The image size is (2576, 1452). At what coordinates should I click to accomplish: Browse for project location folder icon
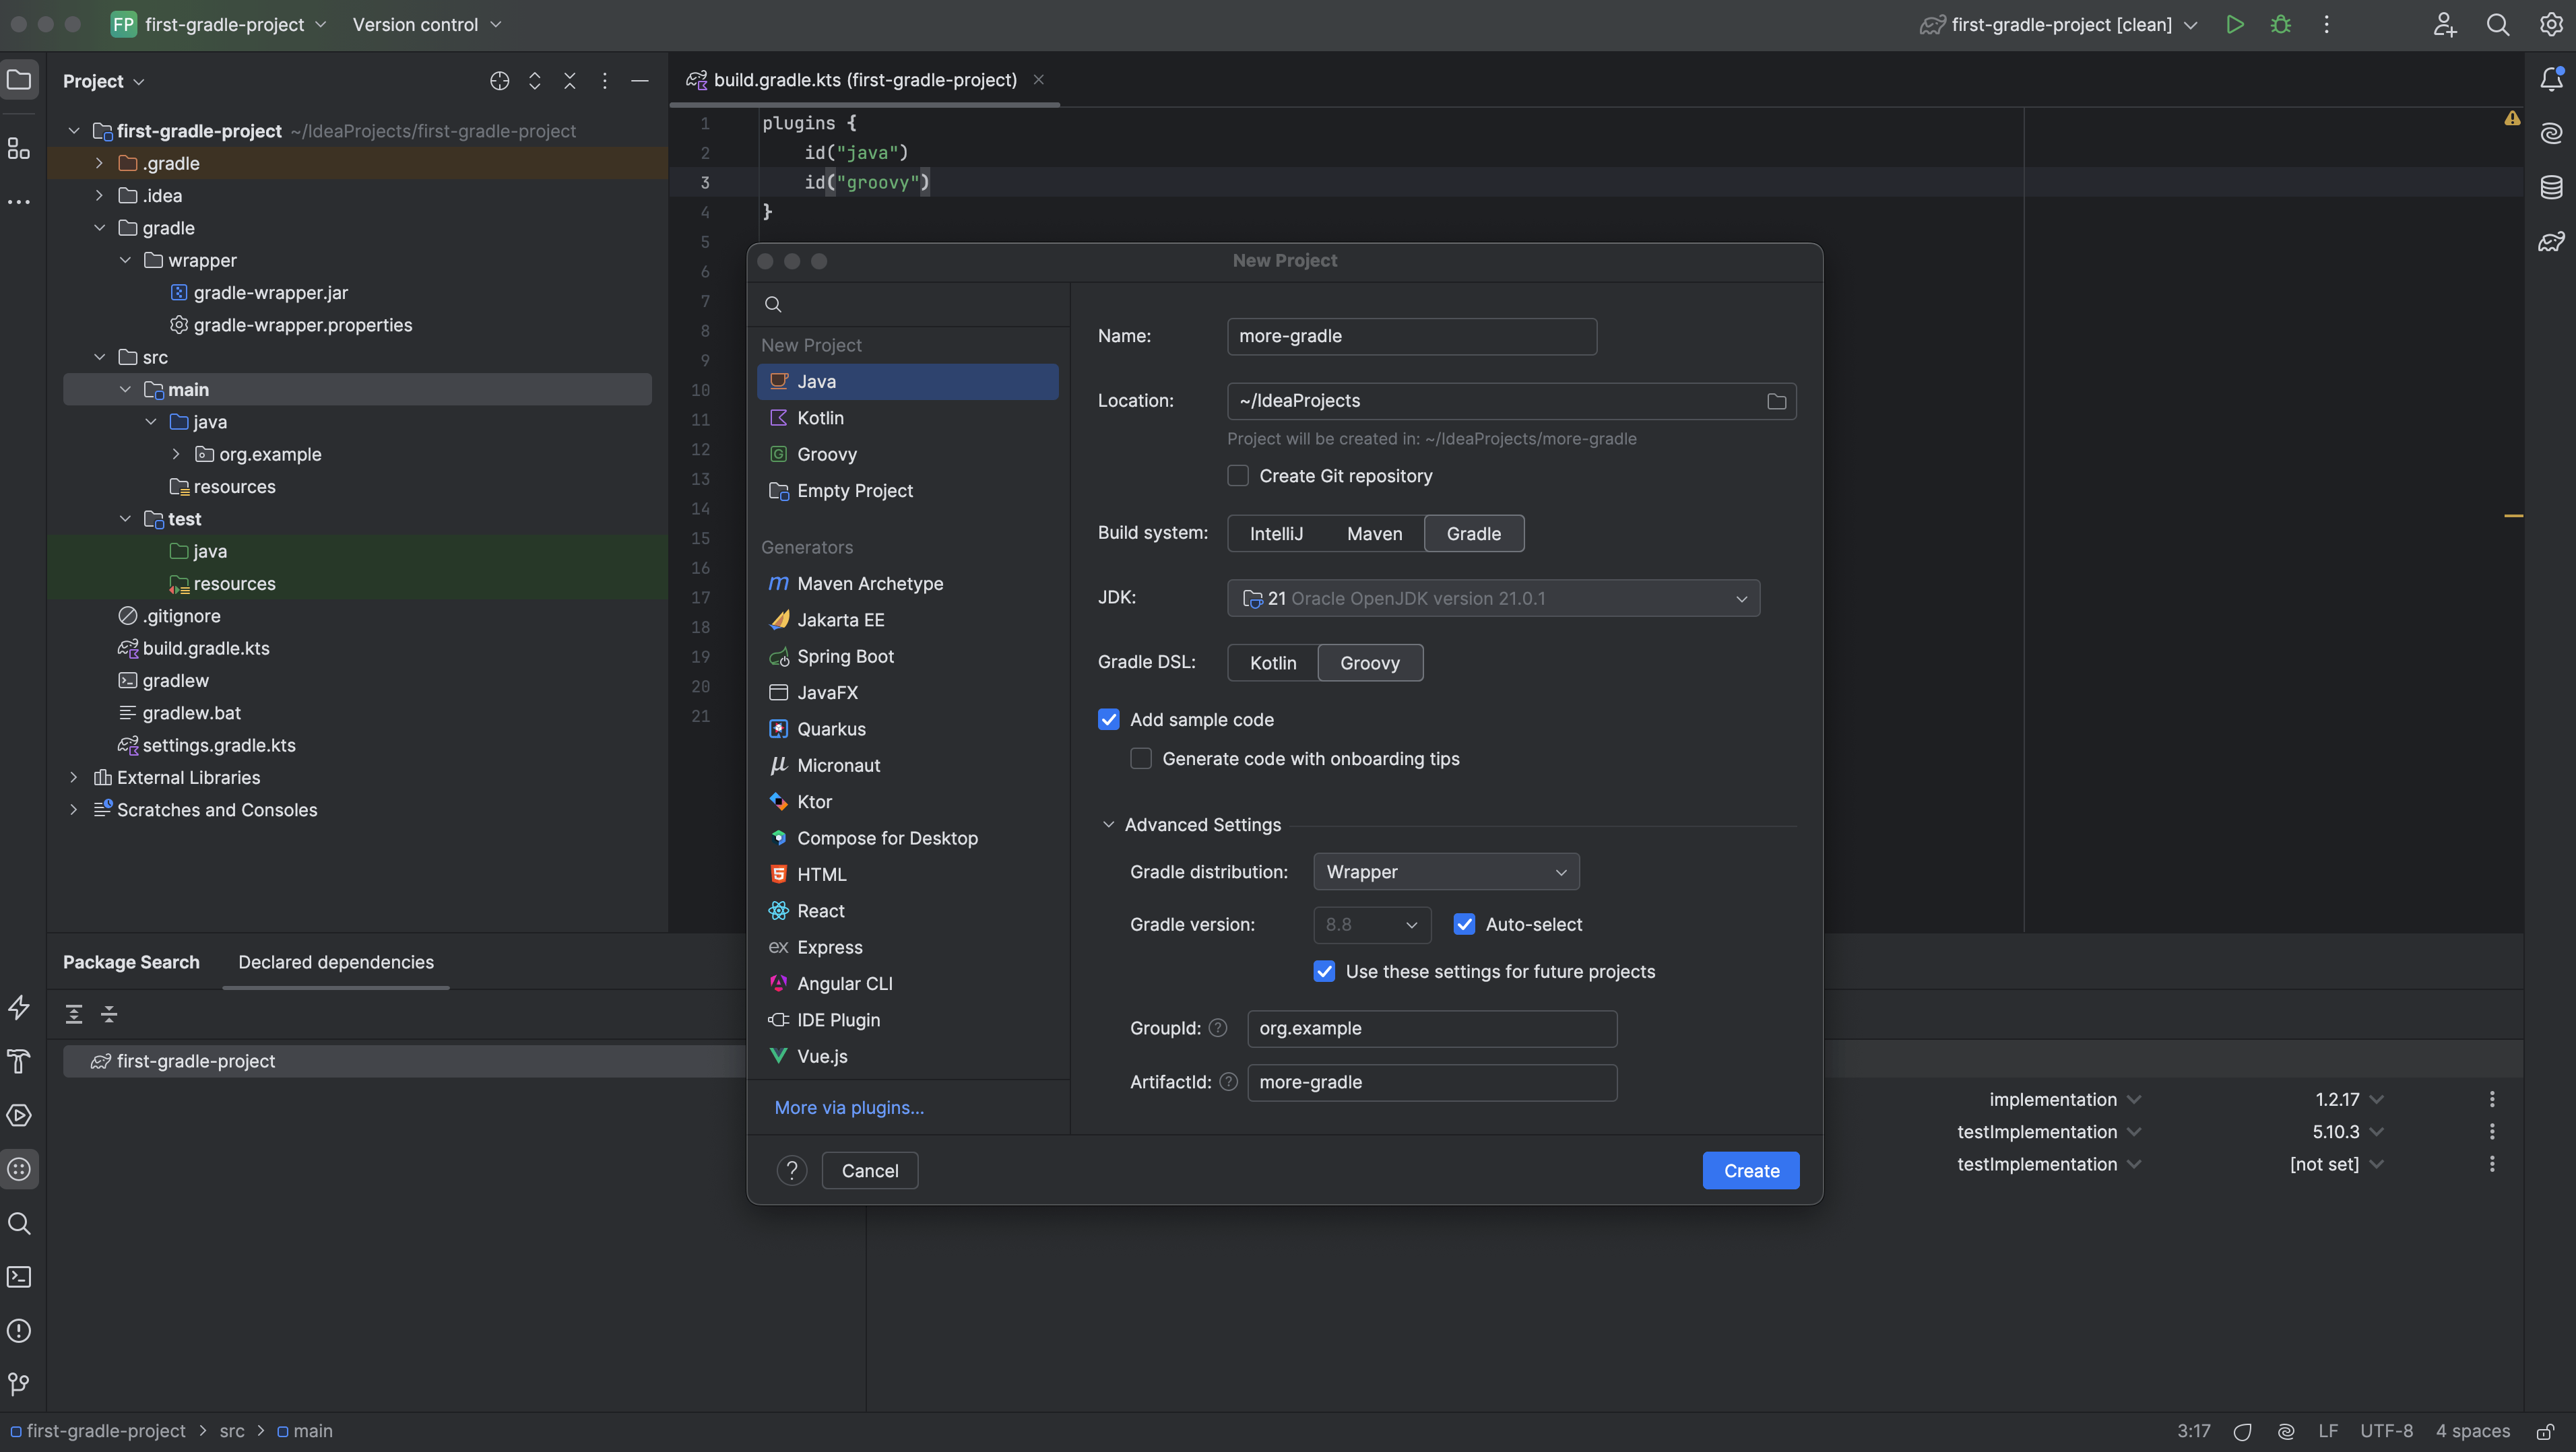1776,401
